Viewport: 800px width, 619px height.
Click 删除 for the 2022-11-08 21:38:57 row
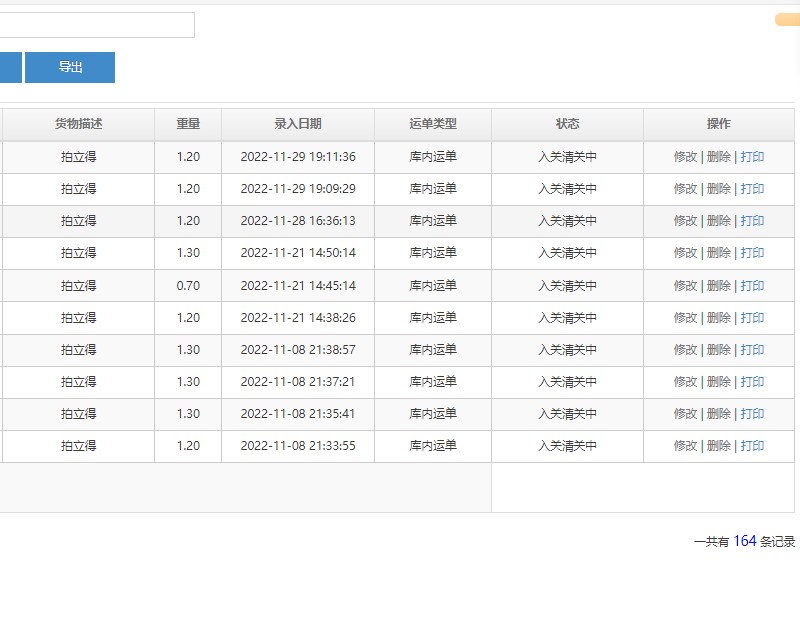pos(718,350)
